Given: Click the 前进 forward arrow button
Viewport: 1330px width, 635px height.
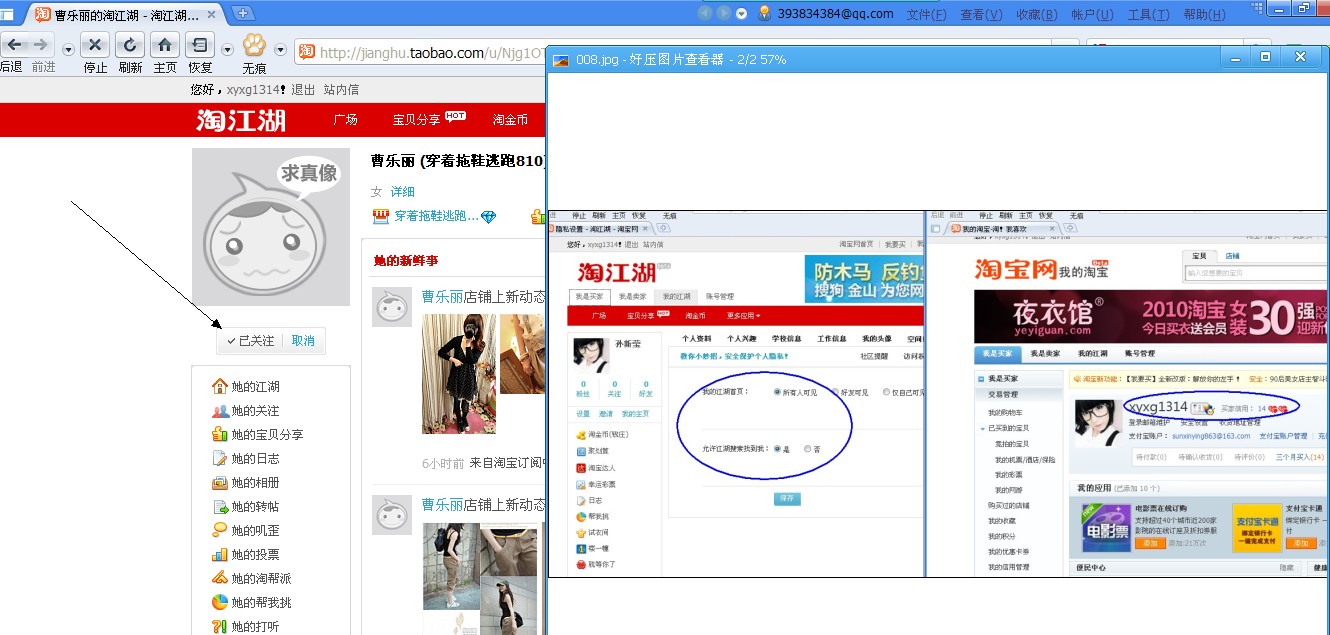Looking at the screenshot, I should pos(41,44).
